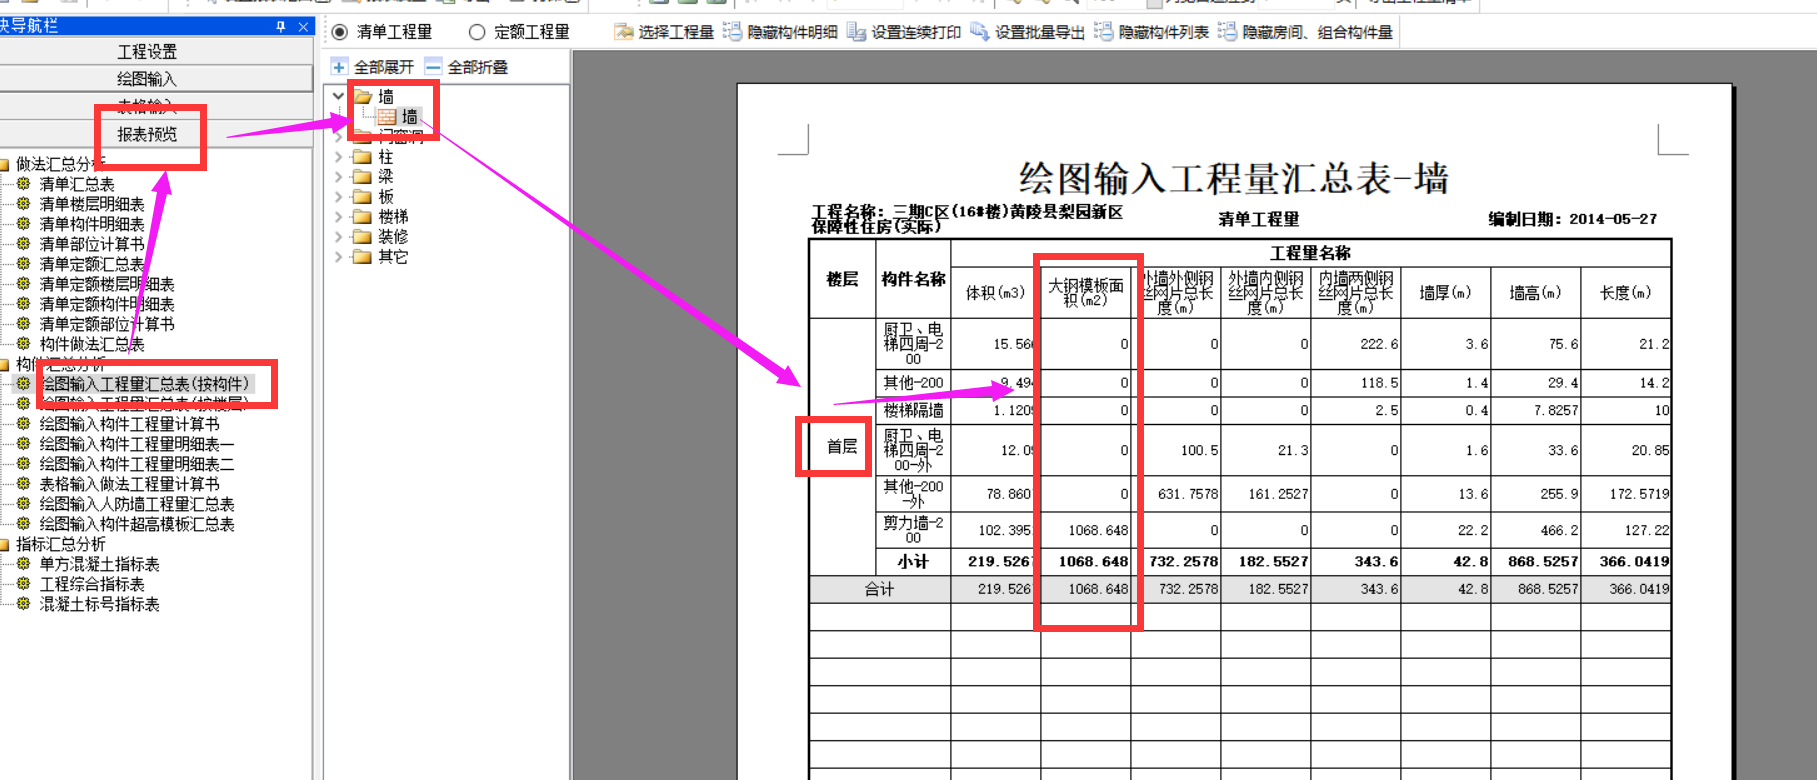The width and height of the screenshot is (1817, 780).
Task: Open the 绘图输入构件工程量明细表二 report
Action: click(x=137, y=464)
